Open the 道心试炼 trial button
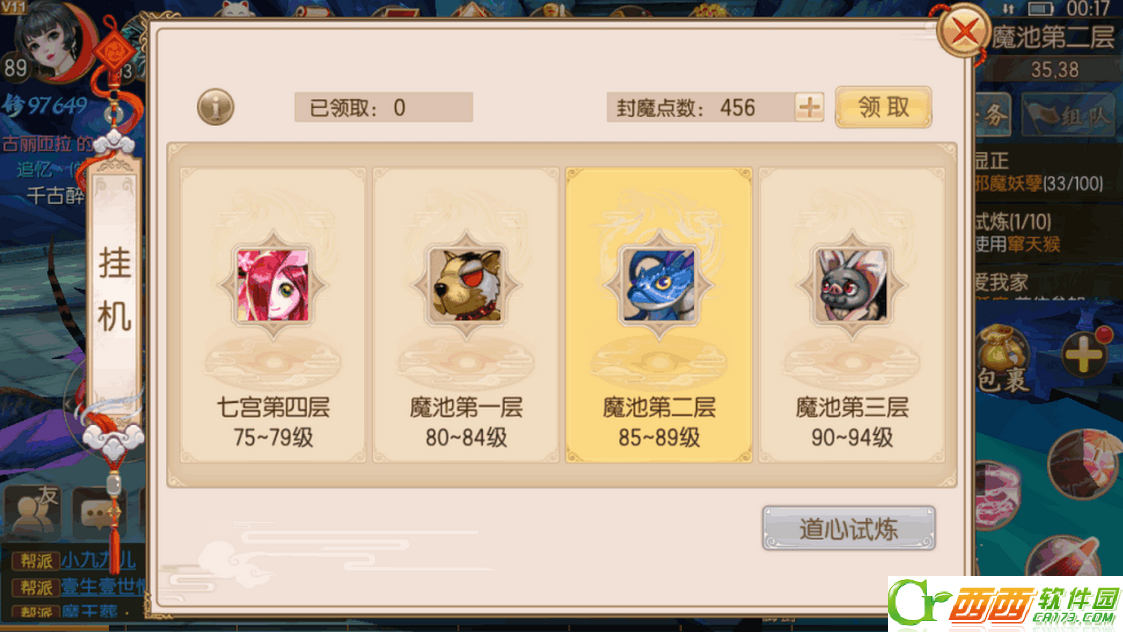The width and height of the screenshot is (1123, 632). click(x=849, y=529)
